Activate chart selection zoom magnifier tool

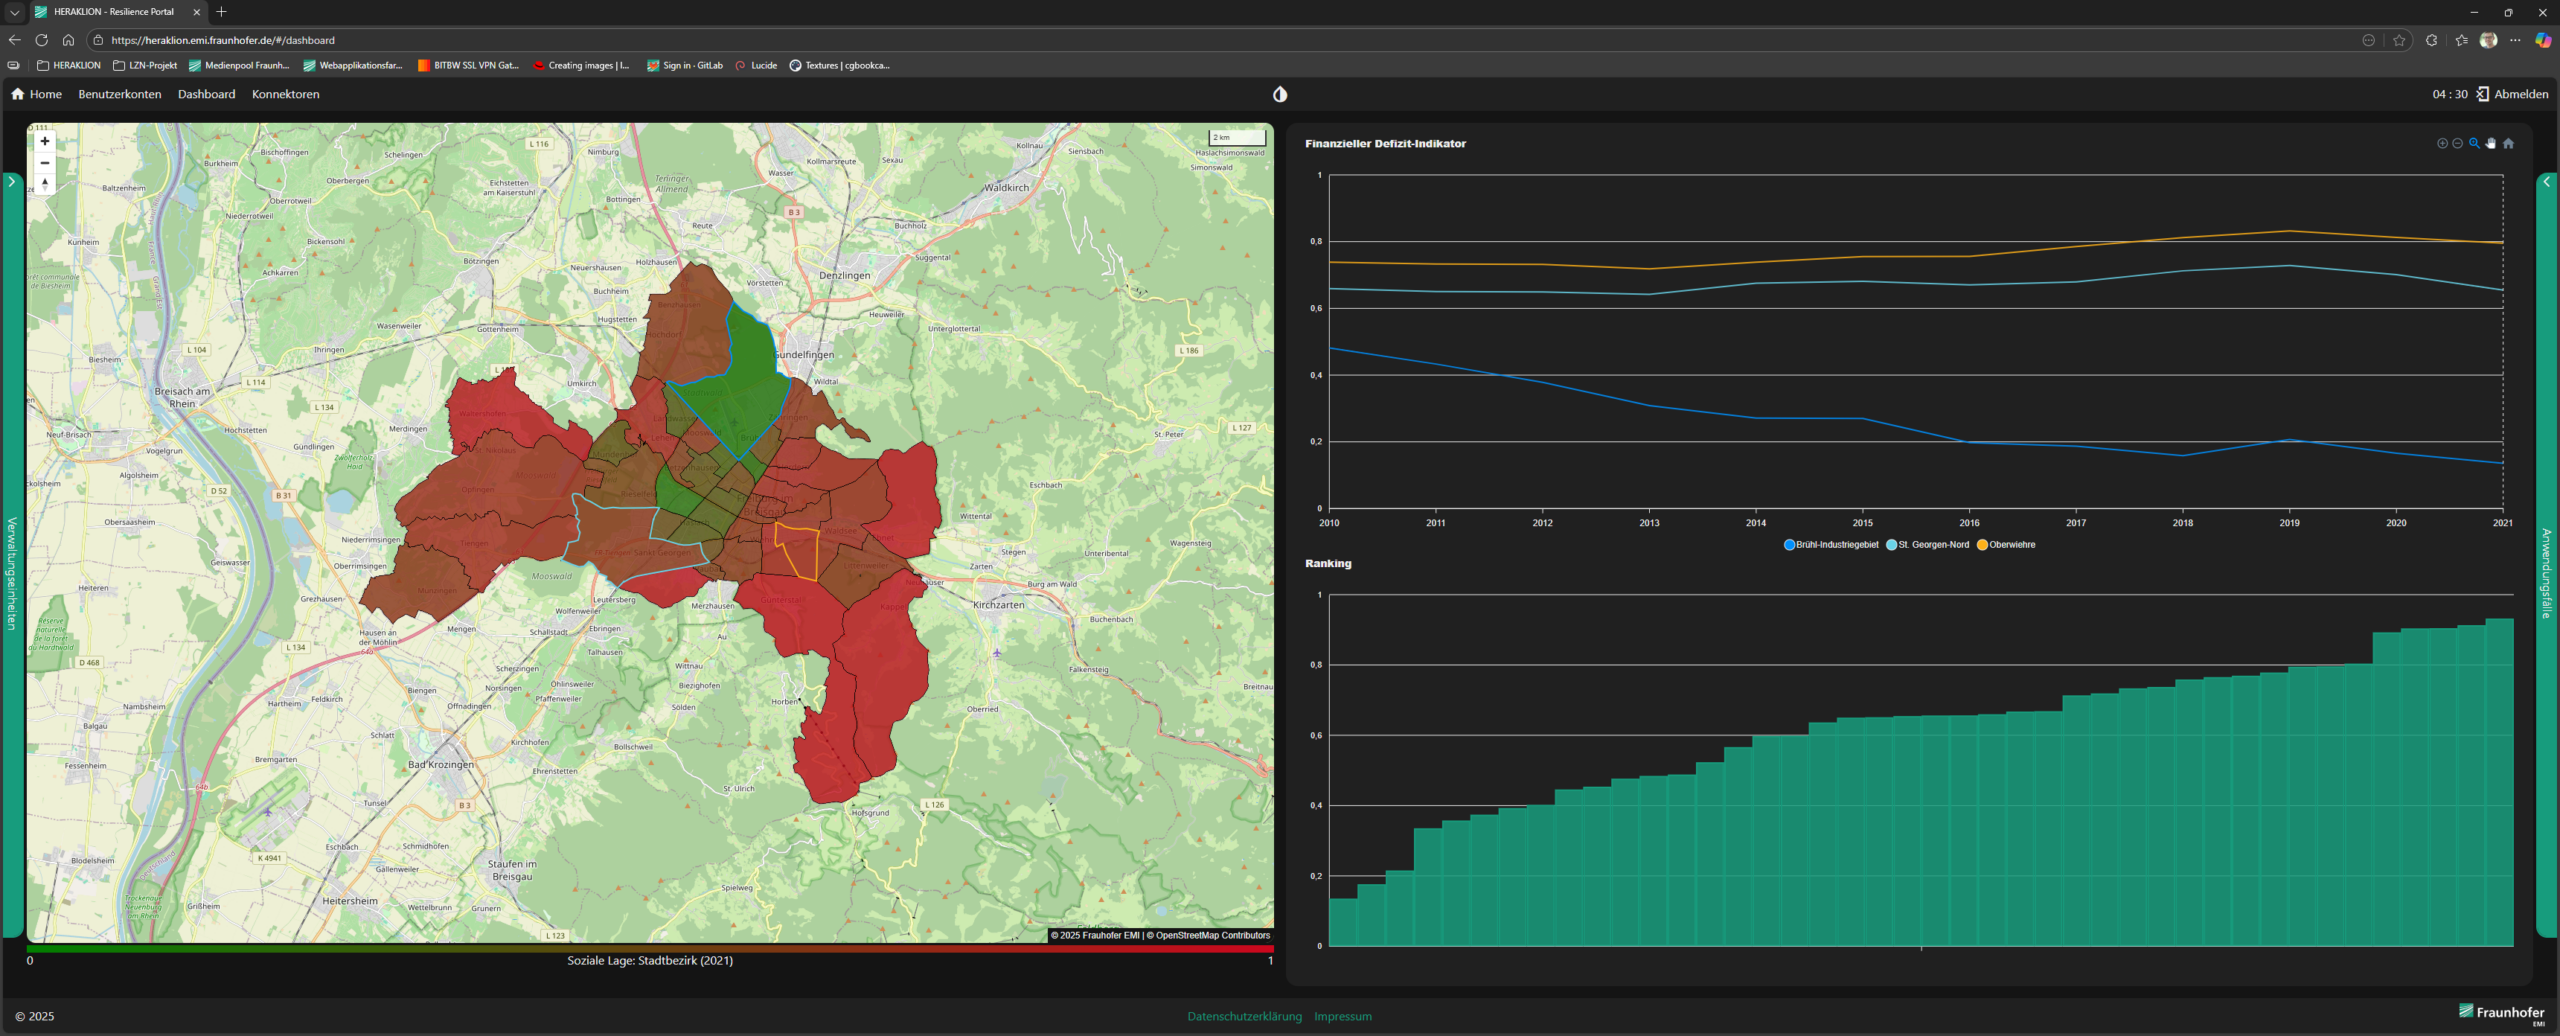[2474, 144]
